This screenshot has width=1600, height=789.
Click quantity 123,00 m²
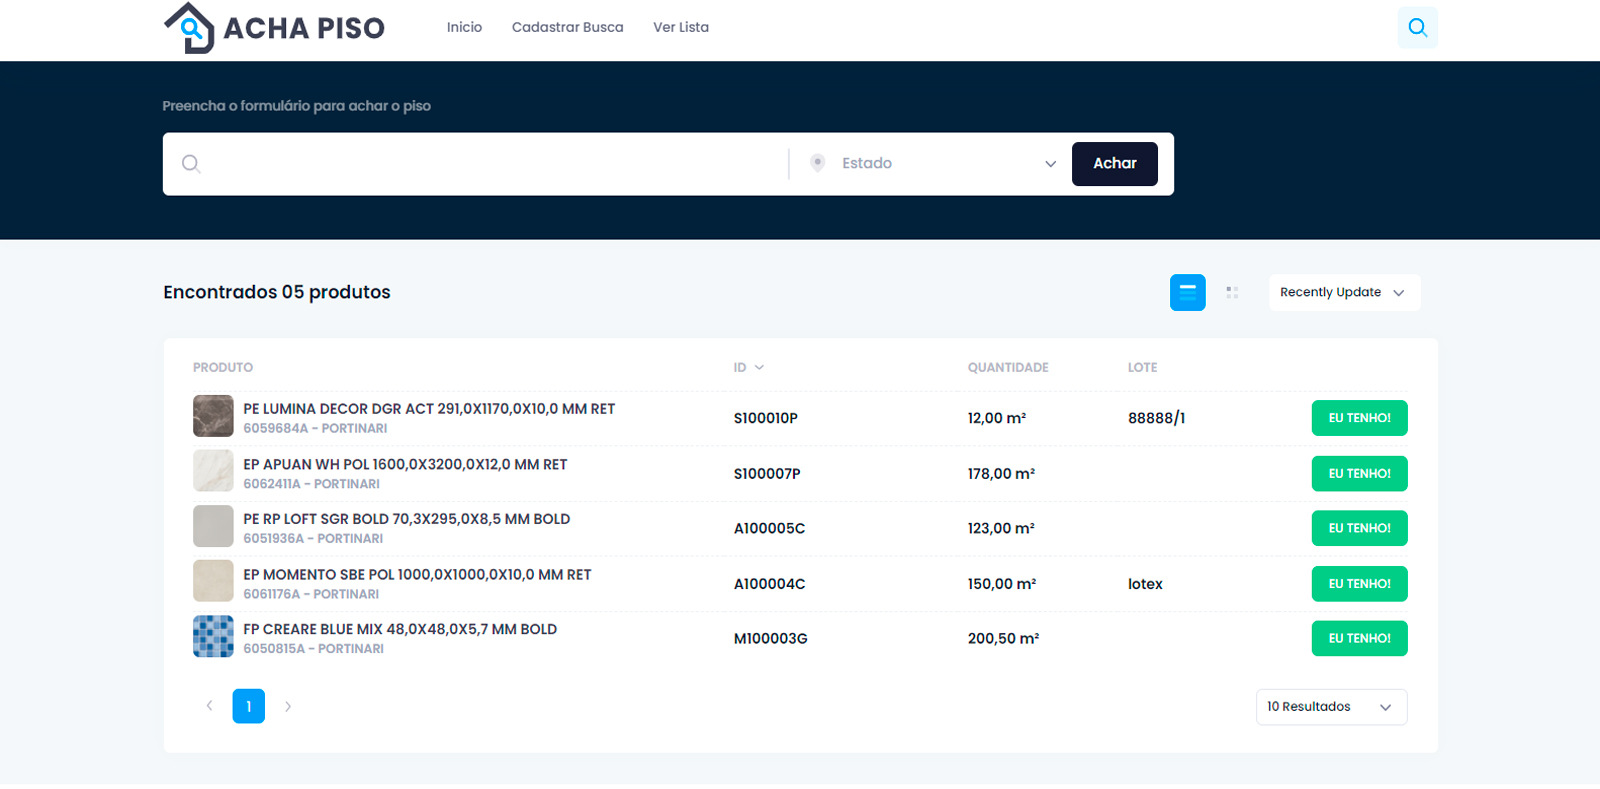pyautogui.click(x=1001, y=528)
